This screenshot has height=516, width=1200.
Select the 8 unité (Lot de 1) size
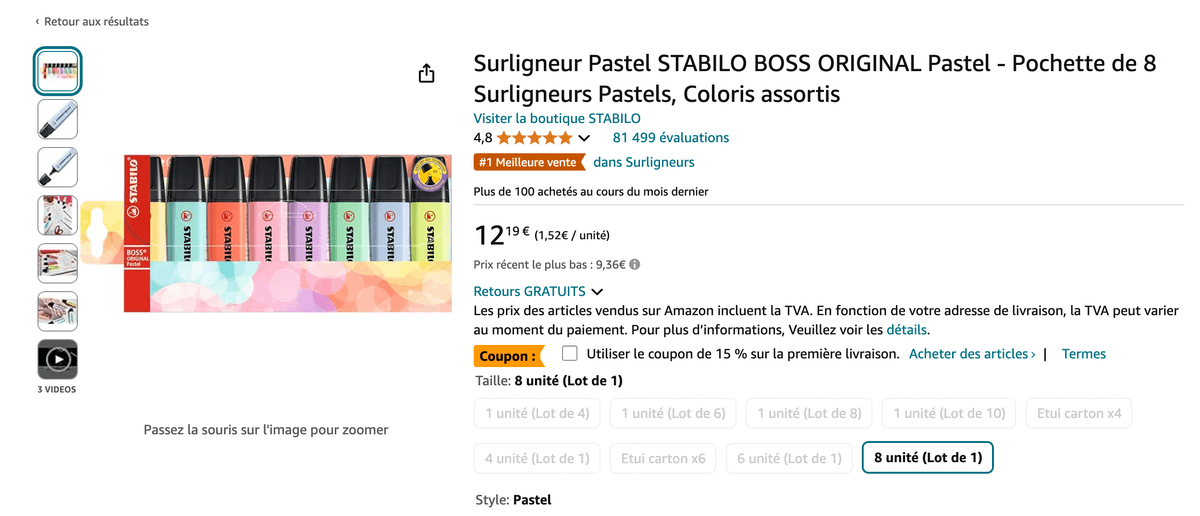coord(927,458)
